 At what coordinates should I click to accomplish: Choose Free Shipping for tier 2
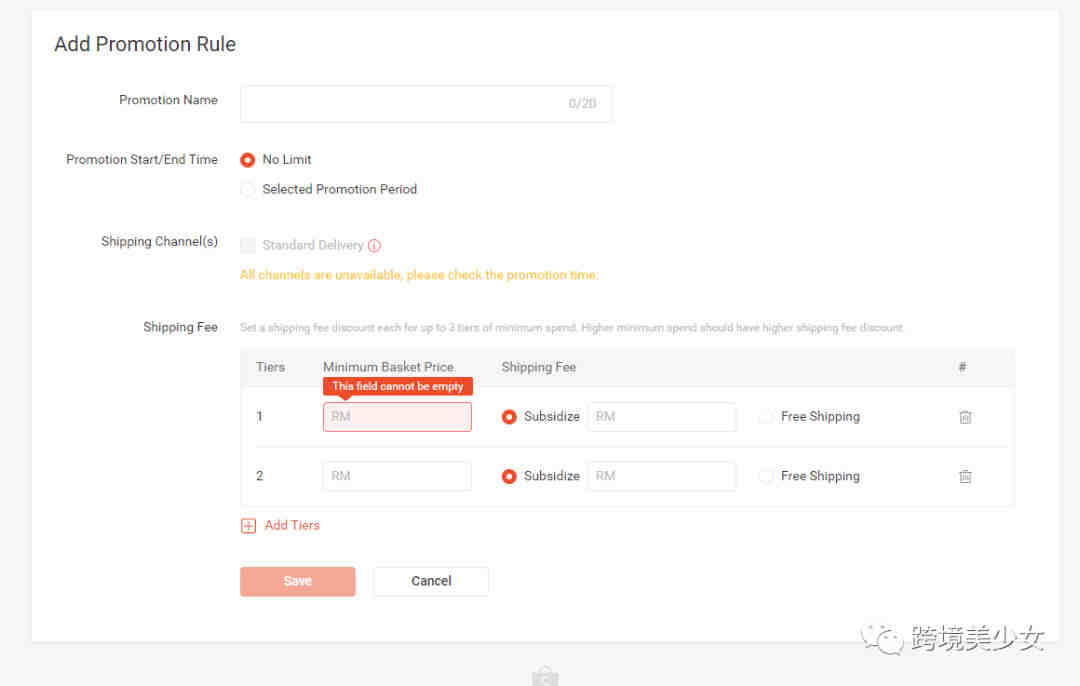click(765, 476)
